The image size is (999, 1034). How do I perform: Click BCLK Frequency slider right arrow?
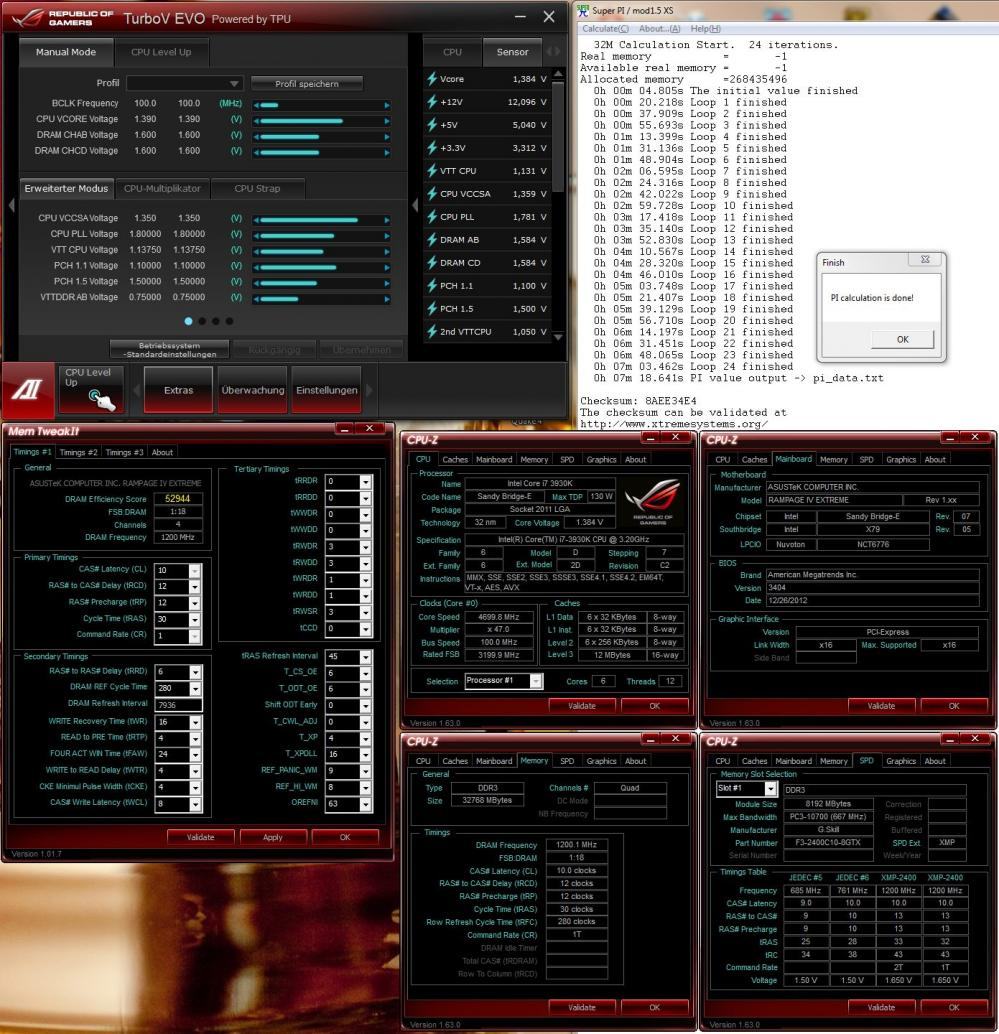coord(387,105)
